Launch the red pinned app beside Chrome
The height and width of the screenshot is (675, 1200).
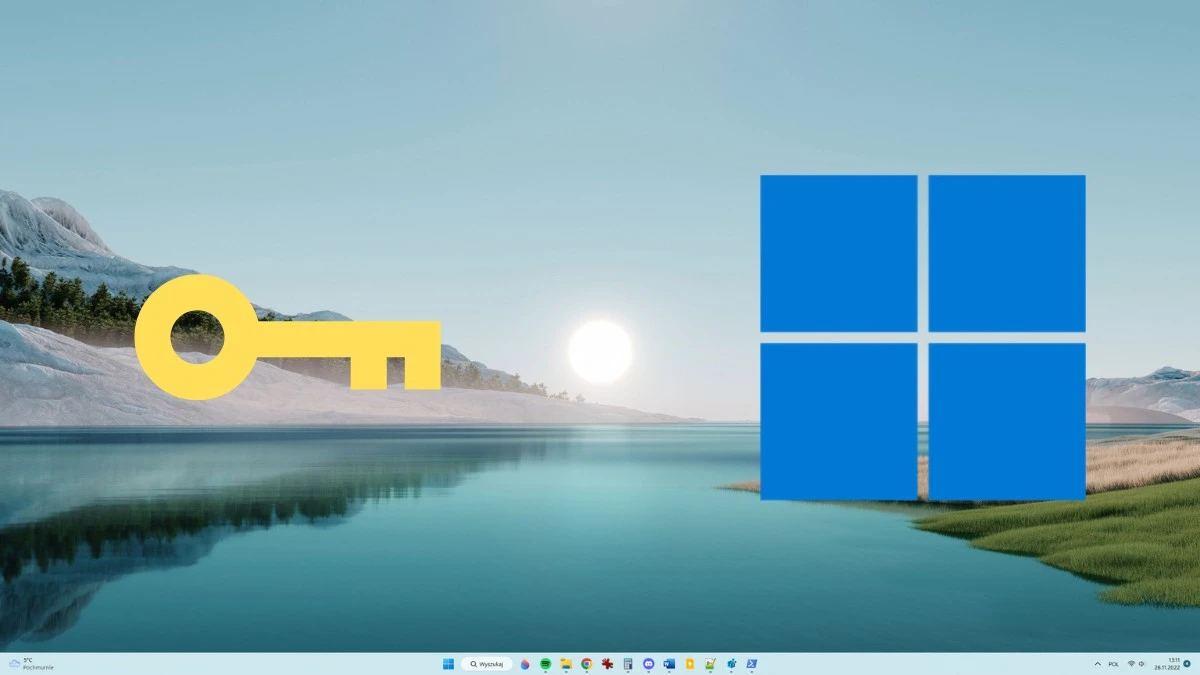(607, 663)
